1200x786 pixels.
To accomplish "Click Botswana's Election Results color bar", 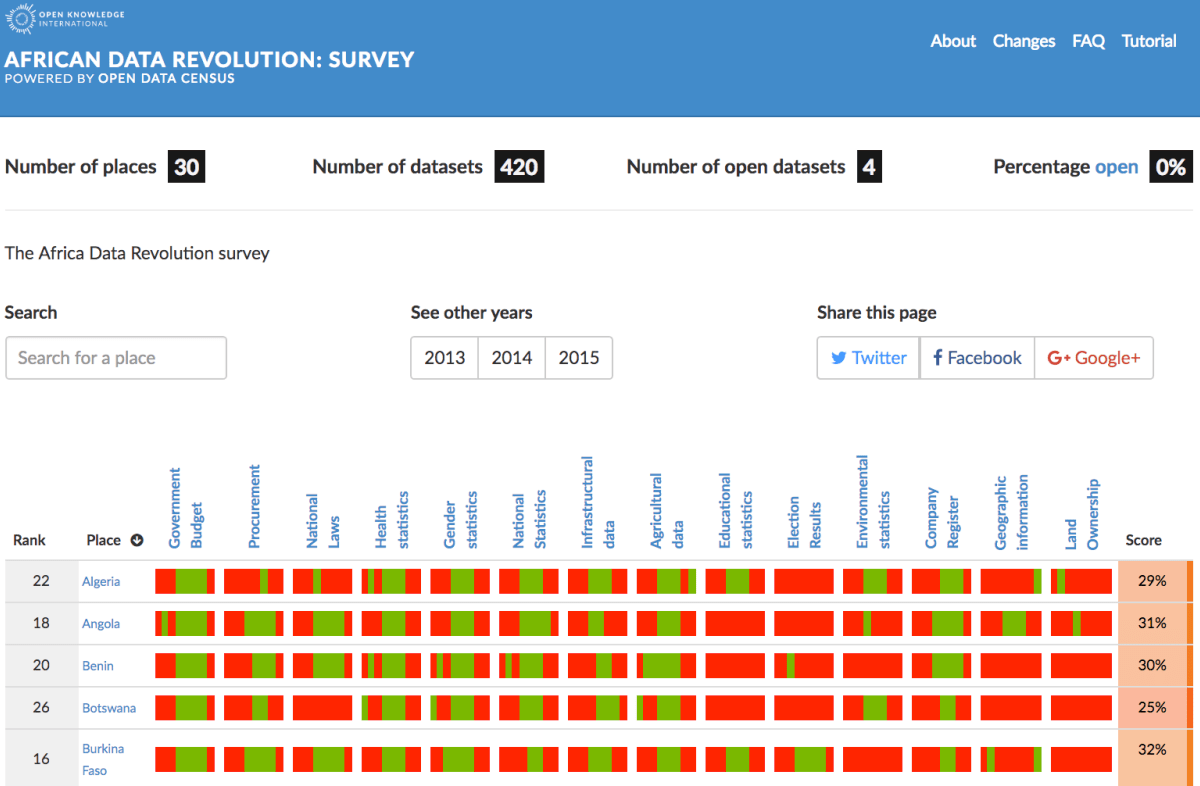I will click(804, 708).
